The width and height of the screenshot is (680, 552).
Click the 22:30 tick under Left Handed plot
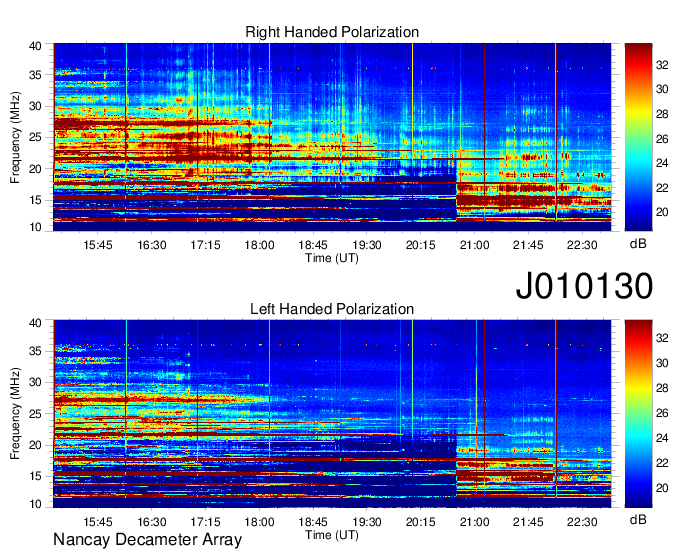pos(582,522)
